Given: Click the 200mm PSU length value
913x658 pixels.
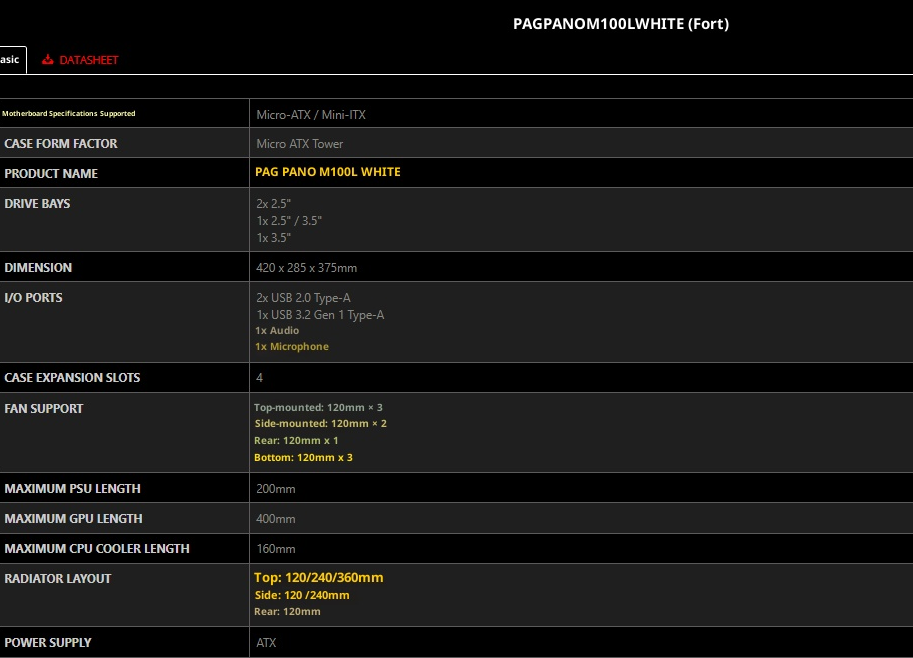Looking at the screenshot, I should click(x=276, y=489).
